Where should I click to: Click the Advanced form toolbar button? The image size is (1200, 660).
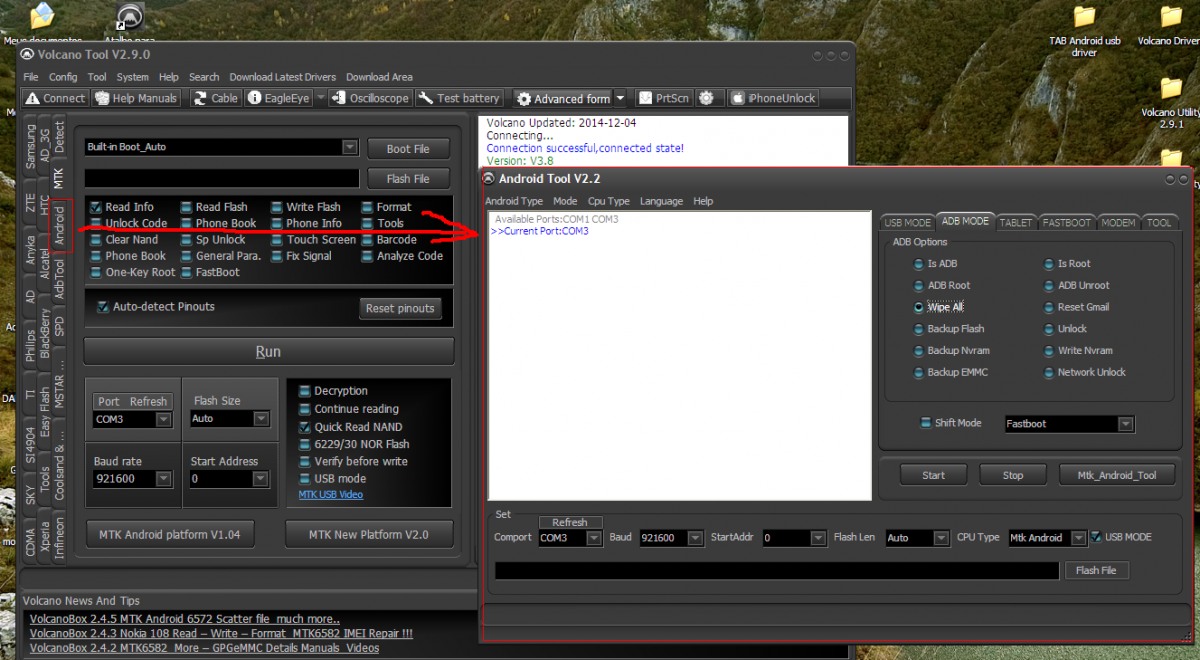562,98
